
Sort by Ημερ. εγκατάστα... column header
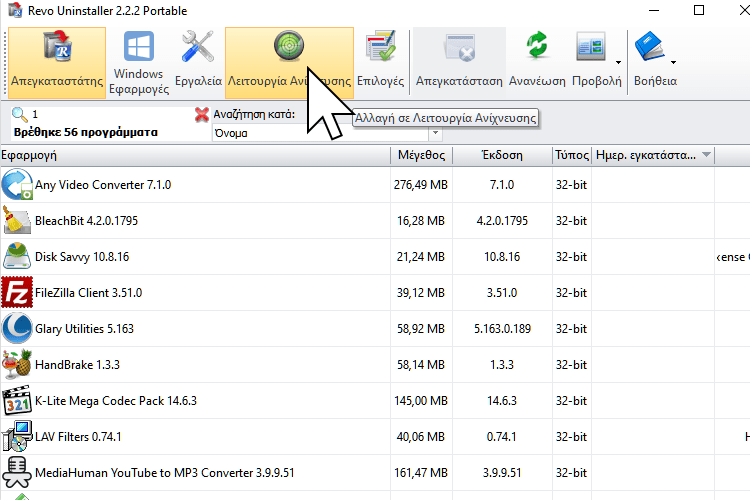click(x=653, y=156)
